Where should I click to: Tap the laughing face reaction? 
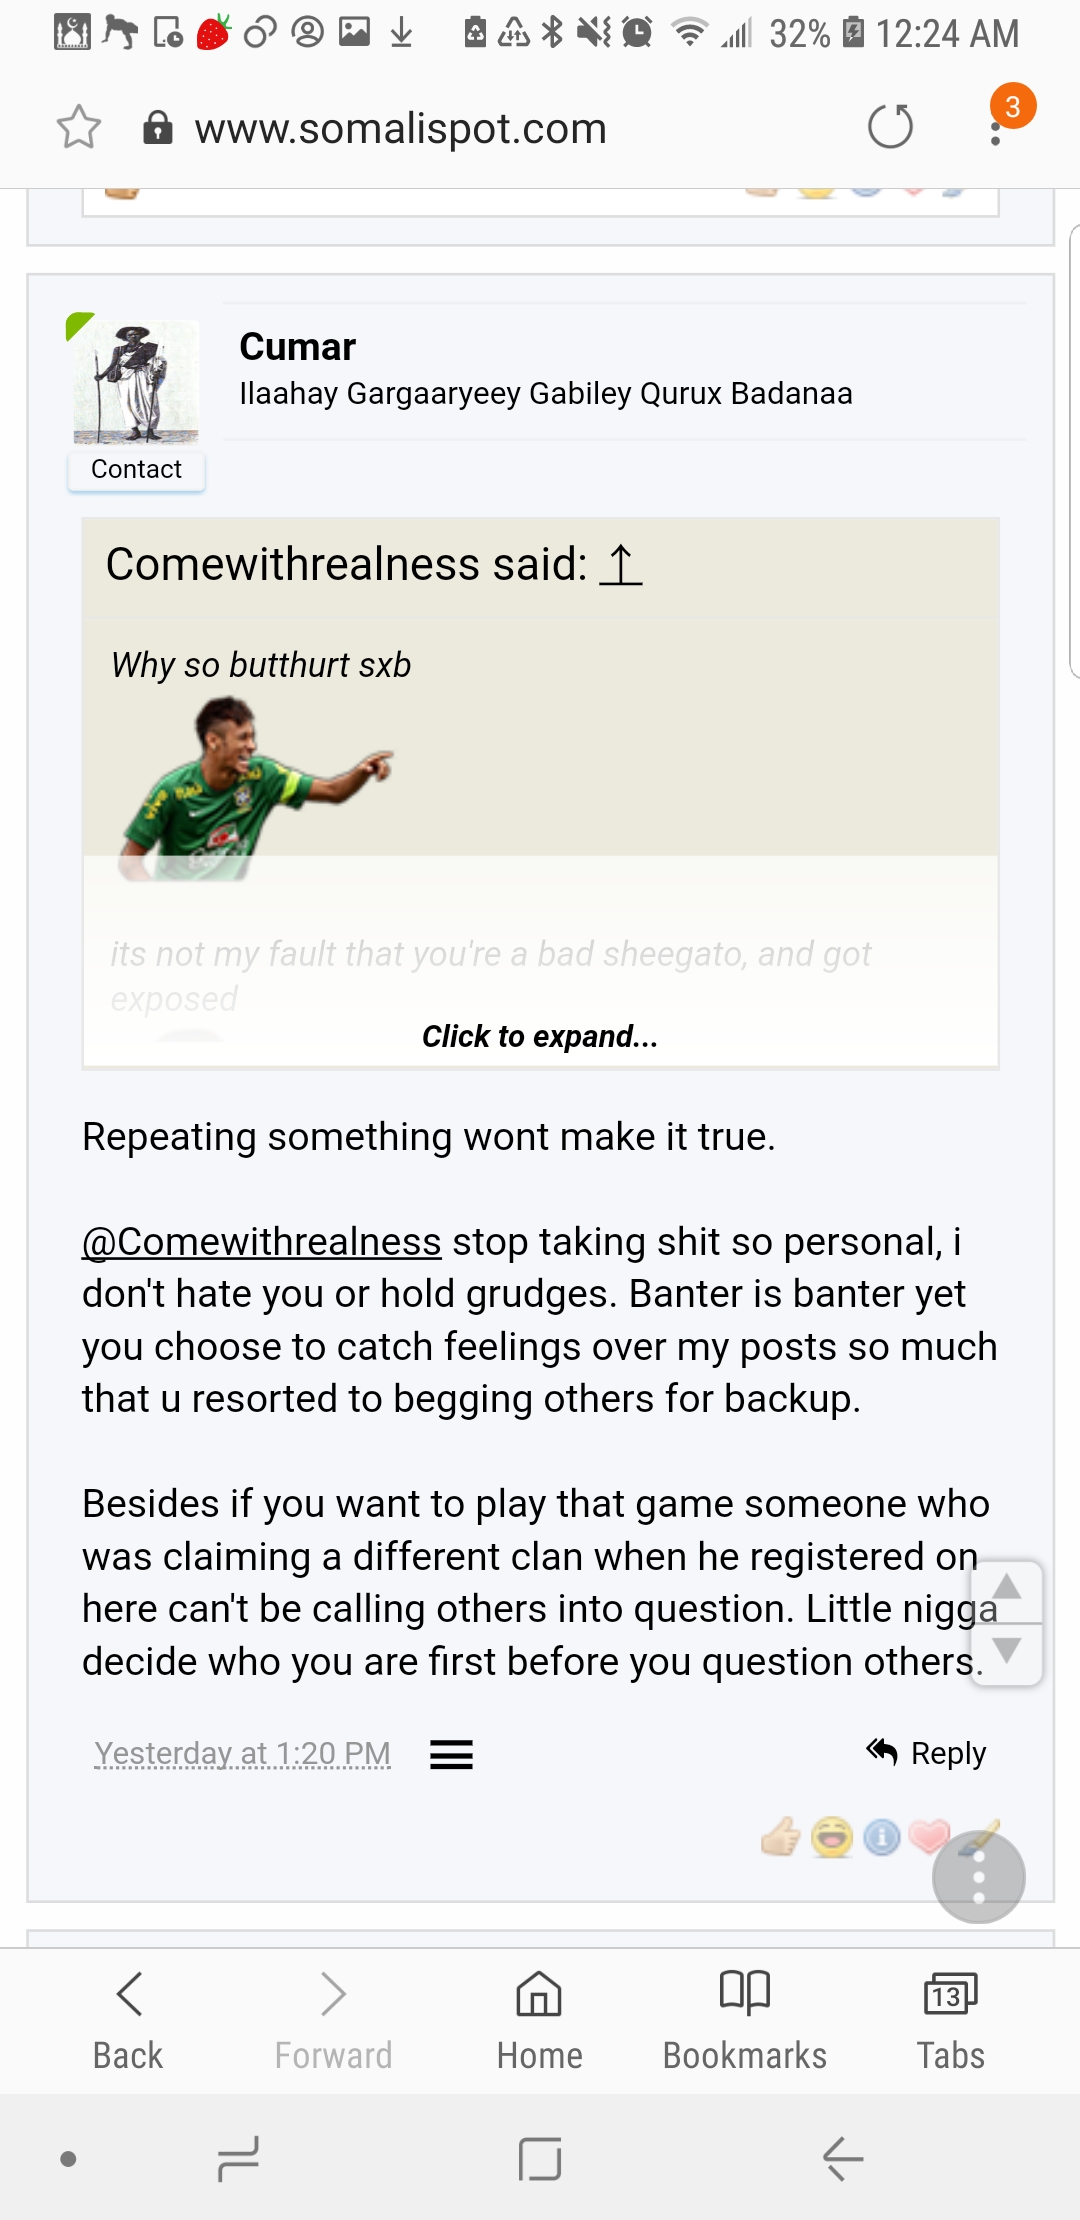click(832, 1837)
